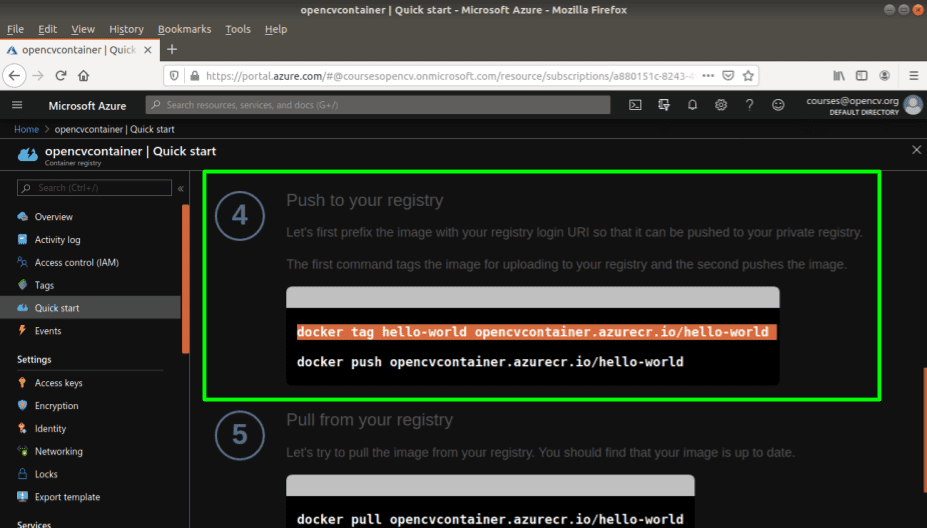Open Firefox Library icon
The height and width of the screenshot is (528, 927).
[839, 76]
